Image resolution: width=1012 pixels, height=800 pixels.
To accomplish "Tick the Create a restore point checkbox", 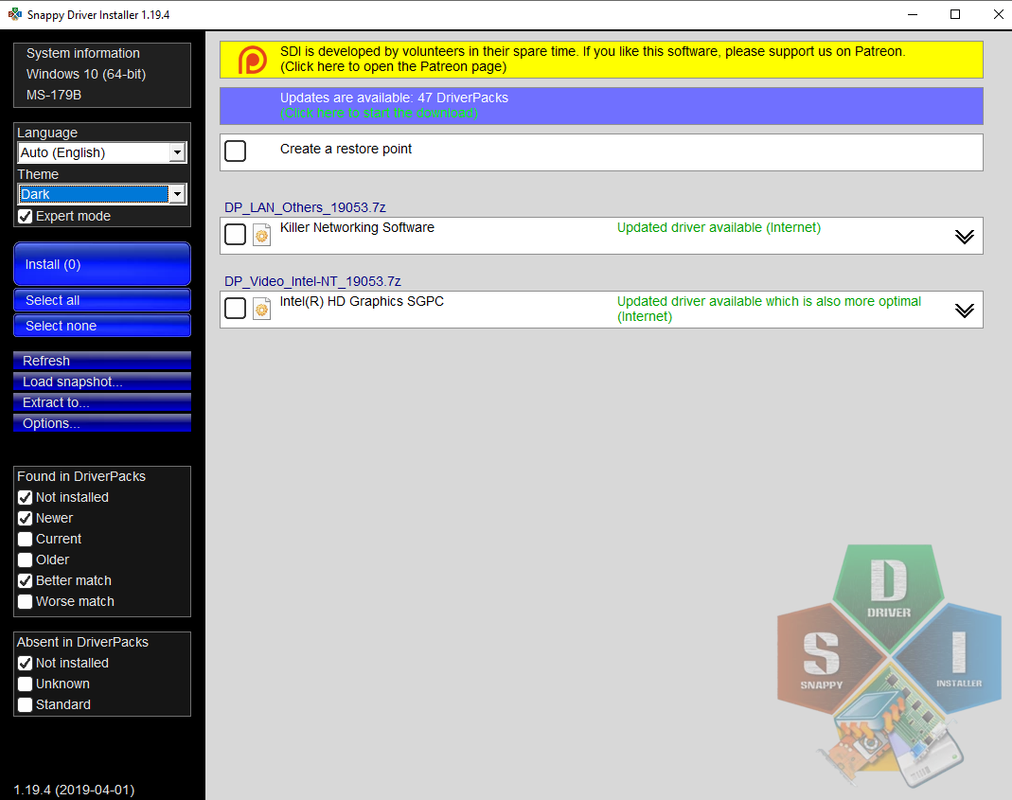I will pos(236,151).
